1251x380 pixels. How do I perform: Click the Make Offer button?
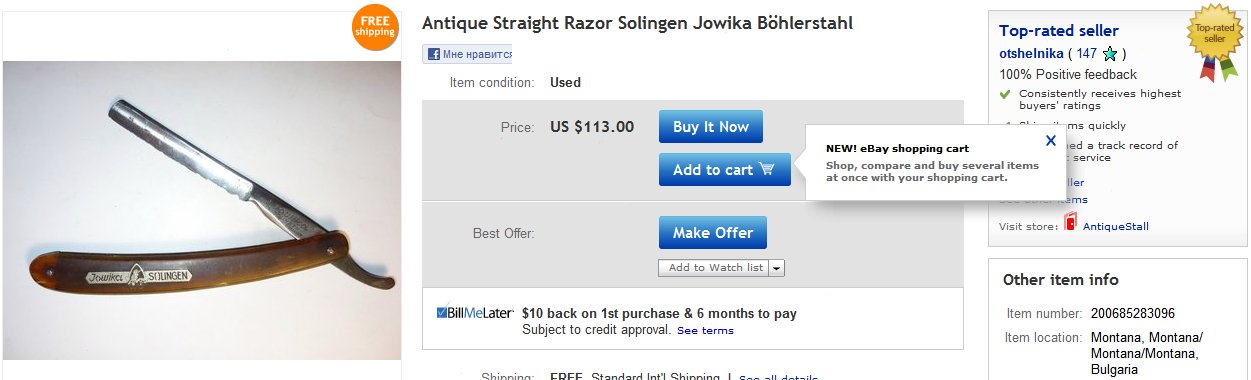pyautogui.click(x=713, y=233)
